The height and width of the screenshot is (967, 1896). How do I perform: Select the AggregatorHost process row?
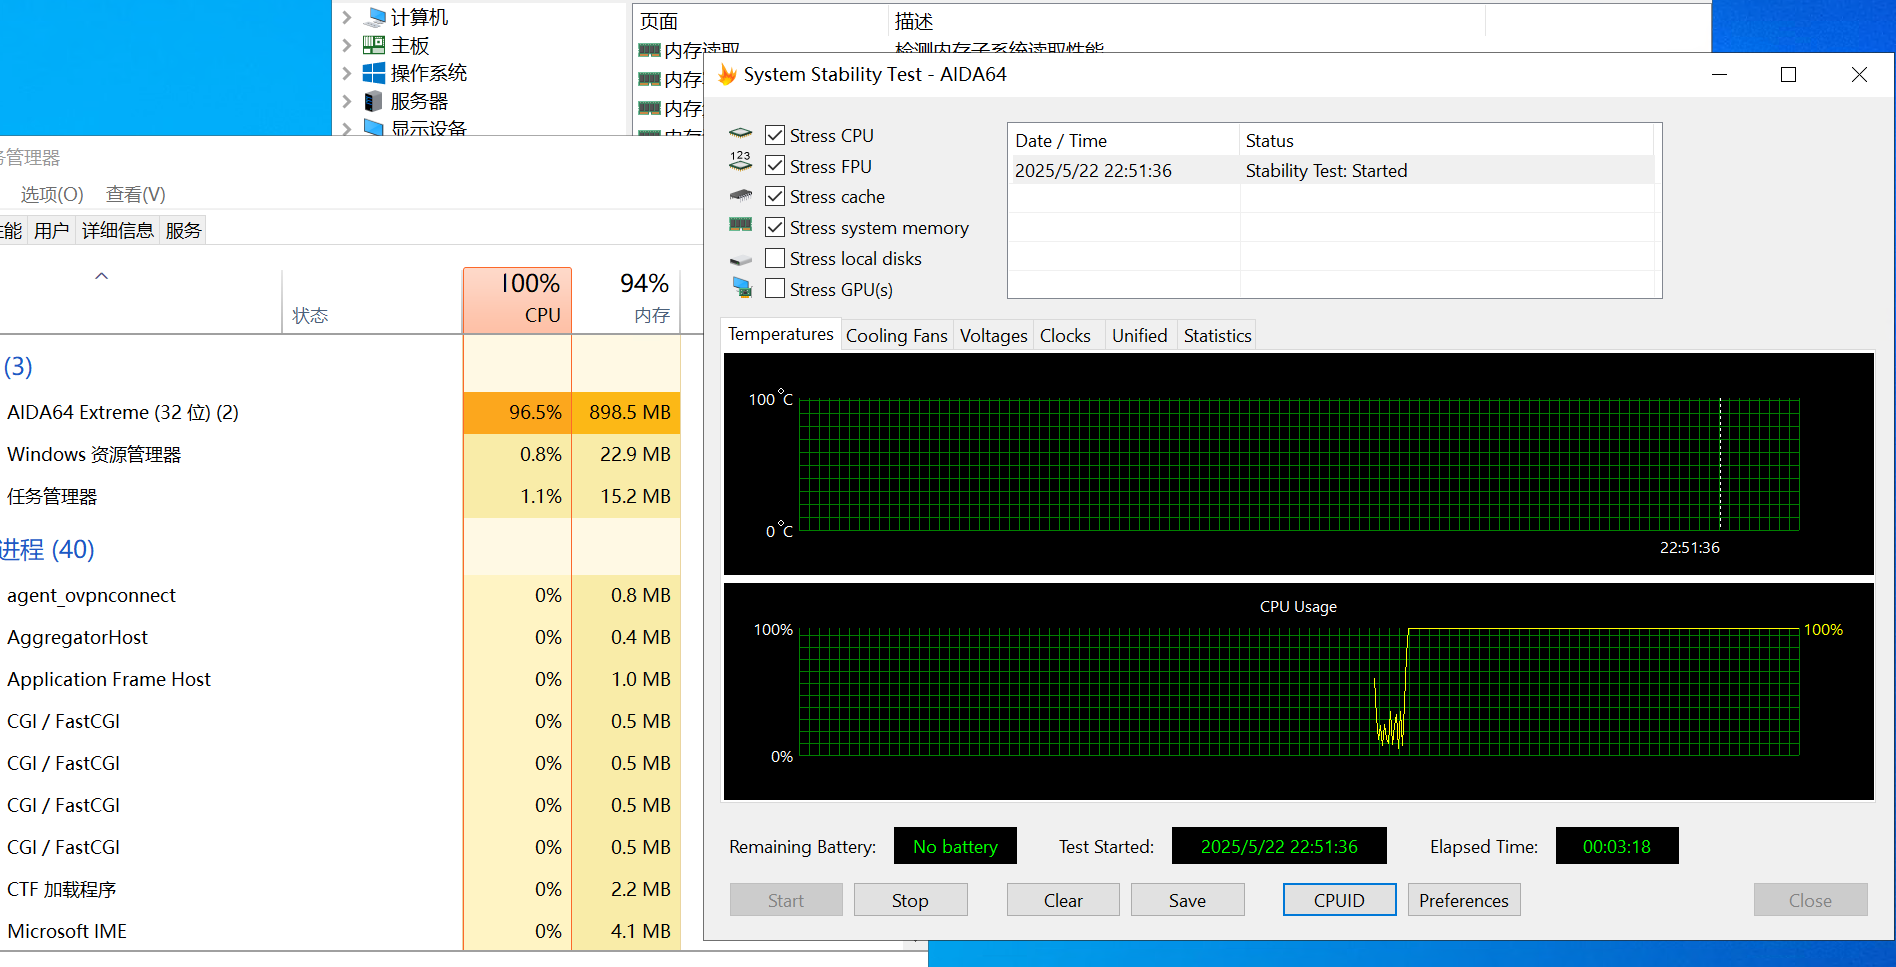point(340,637)
